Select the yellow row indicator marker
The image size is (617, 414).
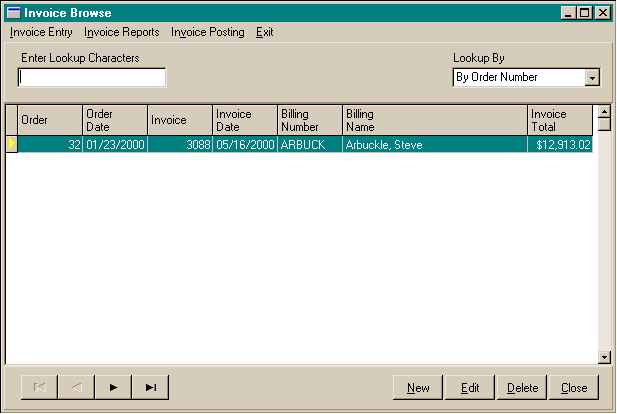click(11, 145)
